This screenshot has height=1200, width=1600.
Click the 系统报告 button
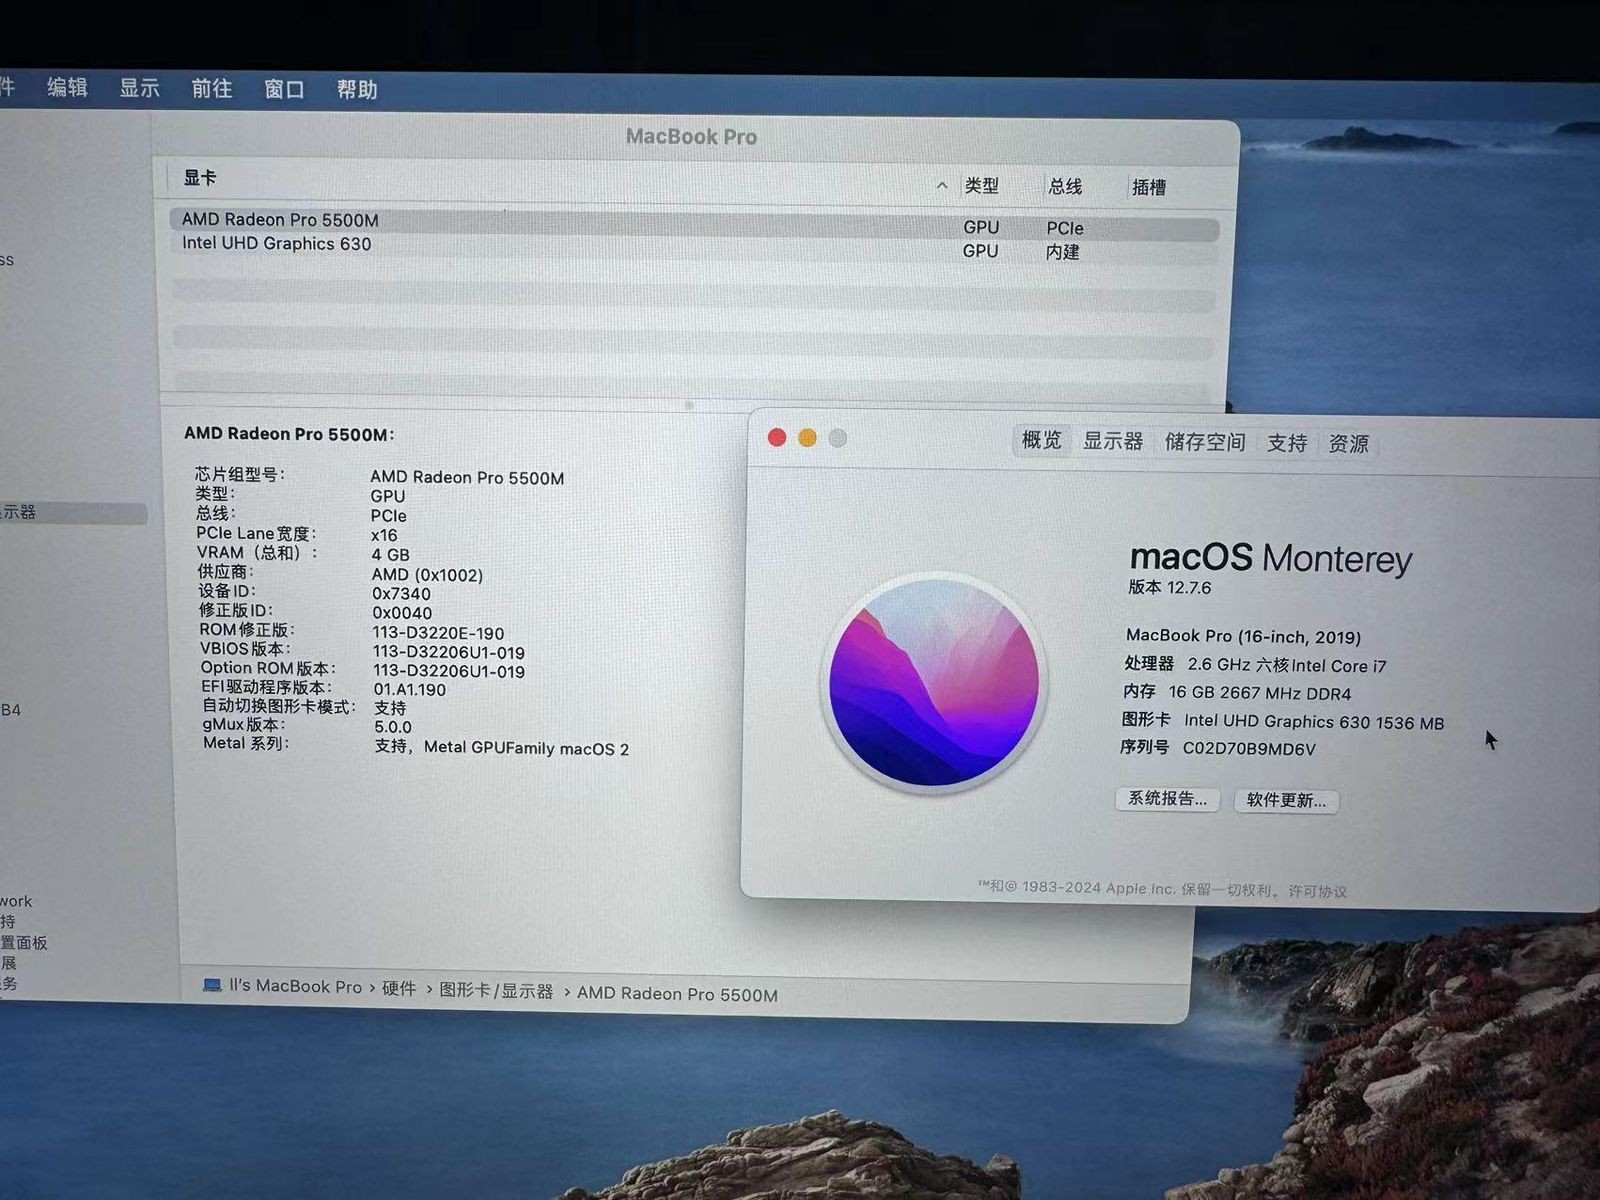(1167, 799)
